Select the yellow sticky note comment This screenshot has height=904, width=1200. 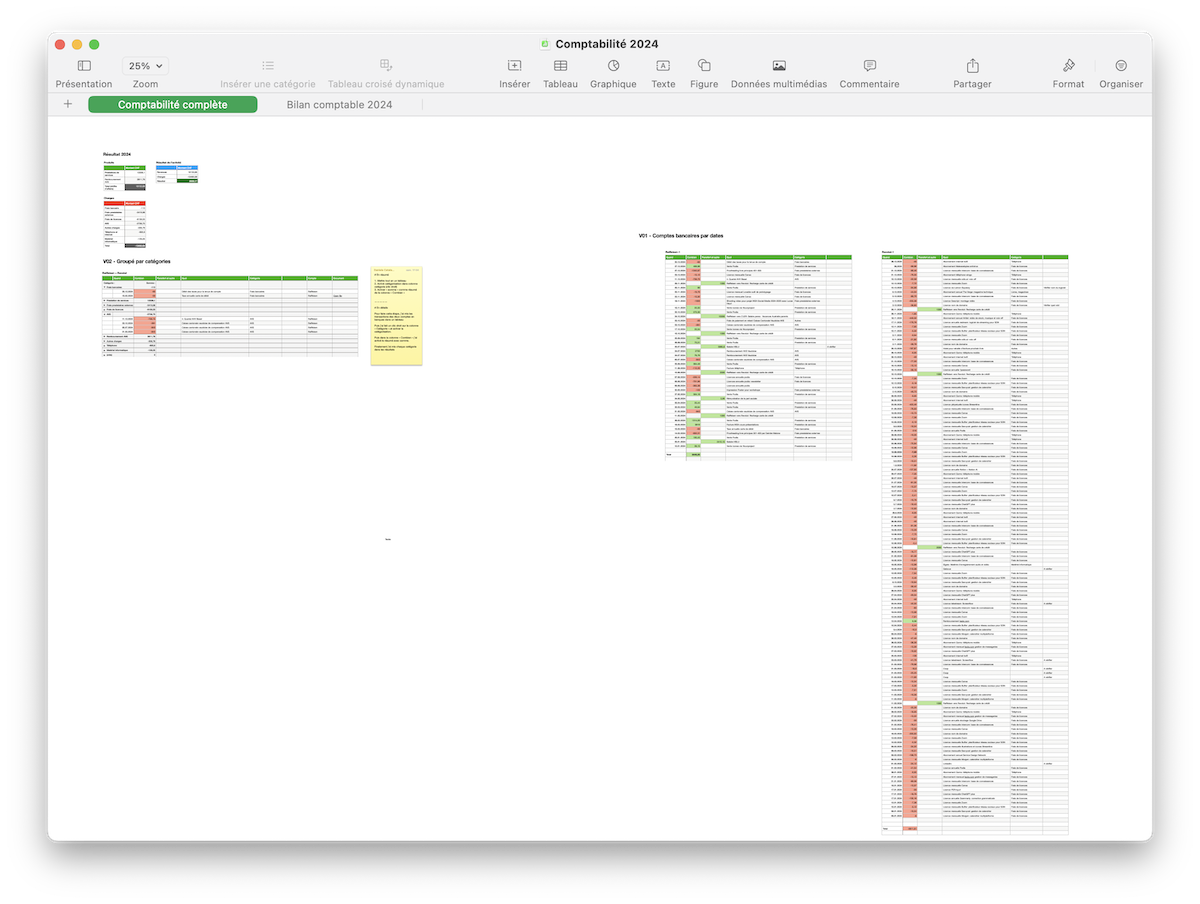tap(395, 315)
